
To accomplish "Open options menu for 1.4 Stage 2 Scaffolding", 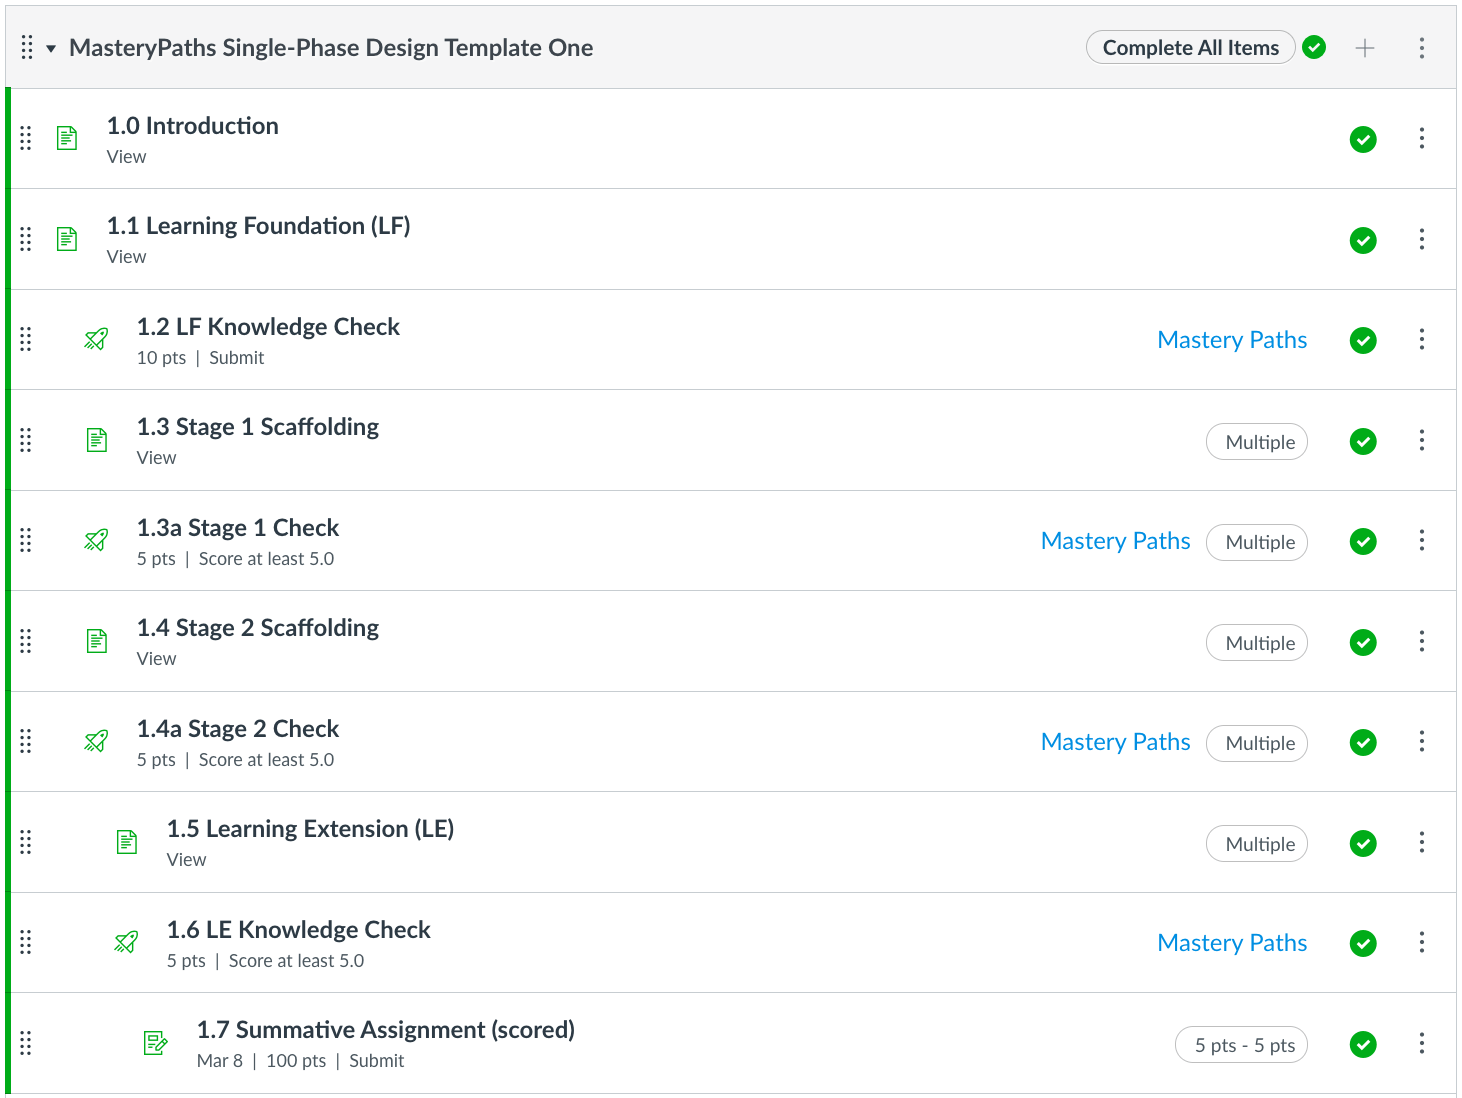I will pos(1422,641).
